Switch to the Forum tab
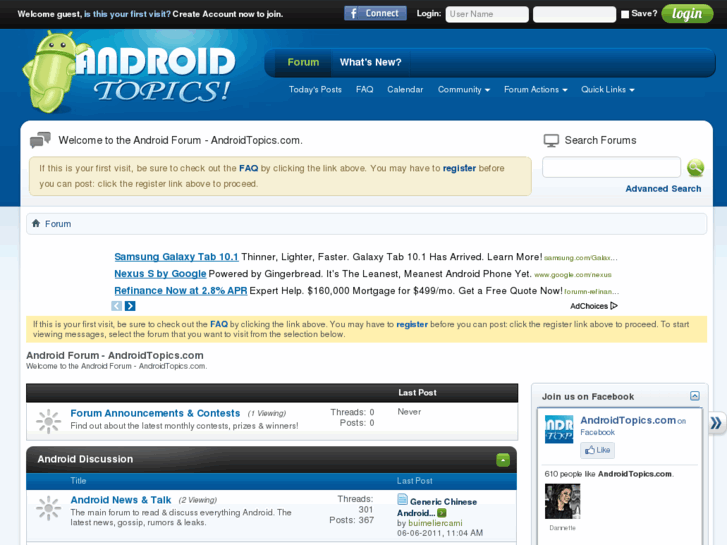 (303, 62)
